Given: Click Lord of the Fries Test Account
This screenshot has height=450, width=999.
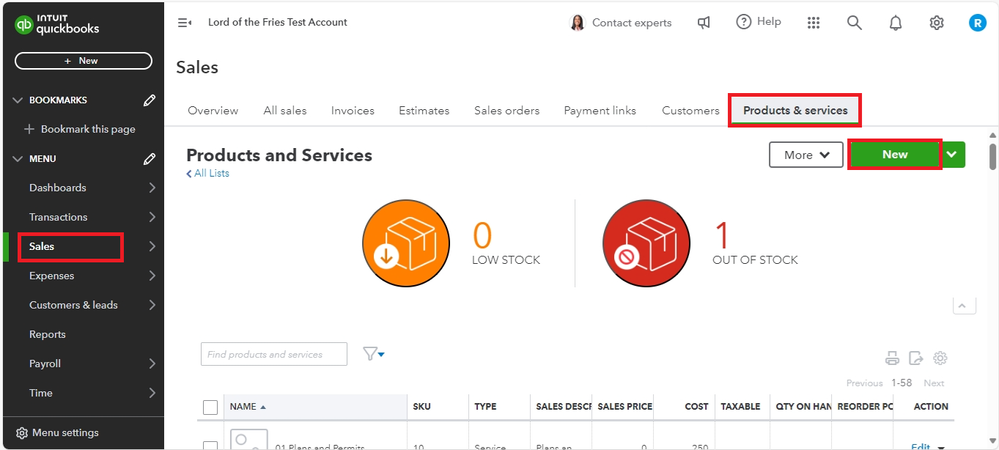Looking at the screenshot, I should tap(278, 22).
